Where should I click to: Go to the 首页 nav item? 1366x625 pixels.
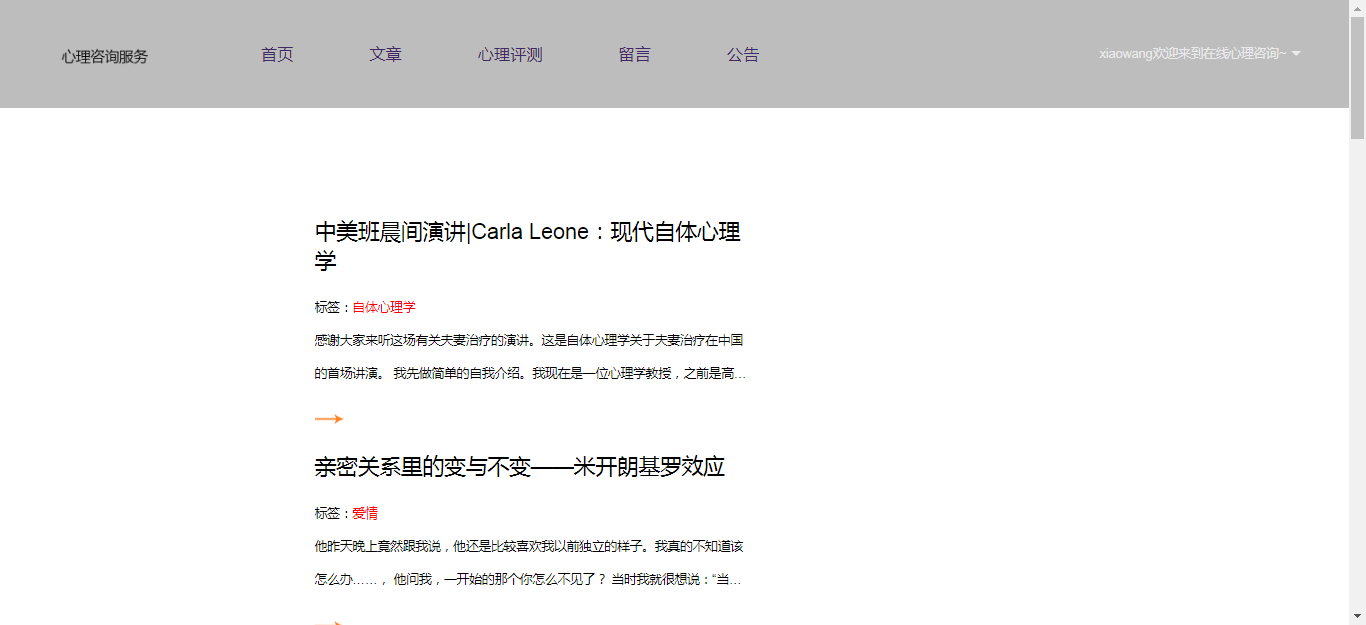[x=277, y=55]
